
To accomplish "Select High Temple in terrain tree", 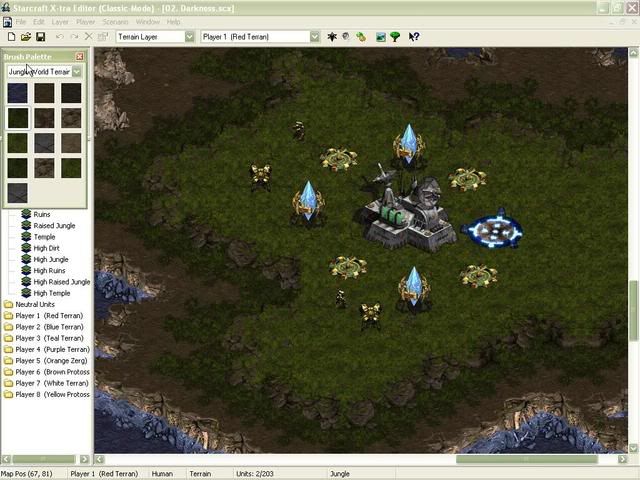I will 51,293.
